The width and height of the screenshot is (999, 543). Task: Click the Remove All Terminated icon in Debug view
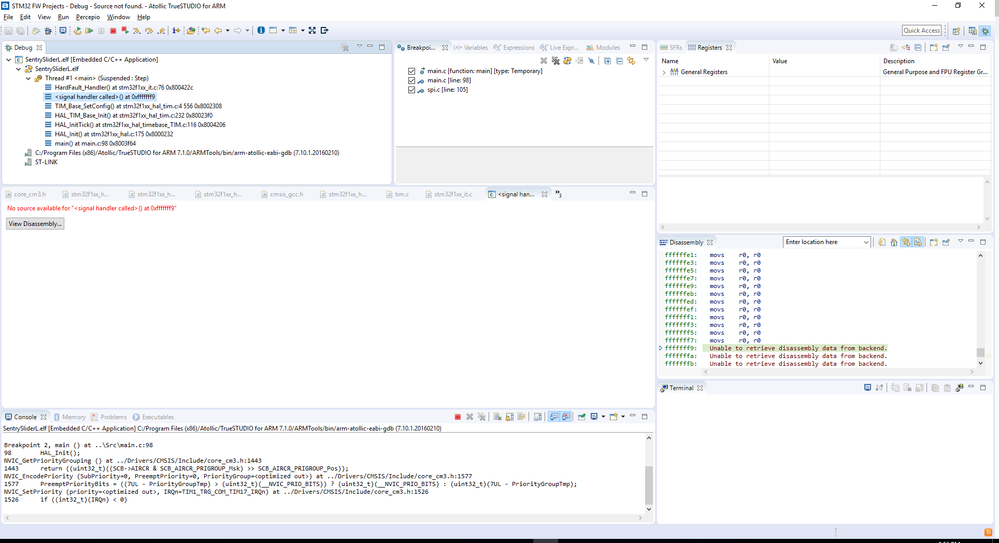pyautogui.click(x=345, y=47)
